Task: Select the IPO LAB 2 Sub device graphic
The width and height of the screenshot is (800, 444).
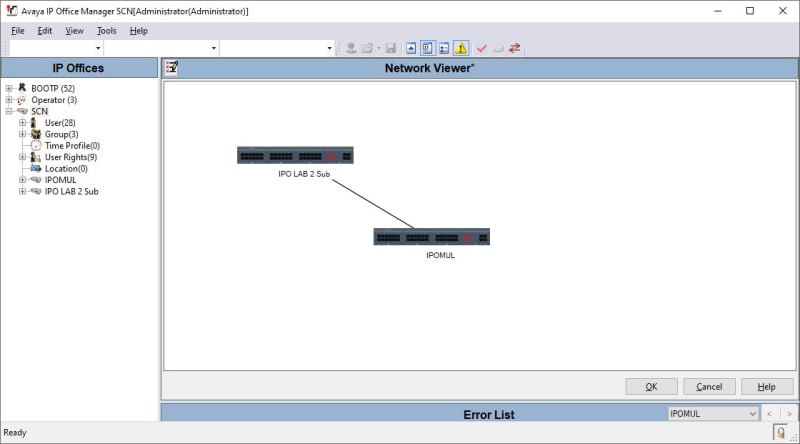Action: 295,155
